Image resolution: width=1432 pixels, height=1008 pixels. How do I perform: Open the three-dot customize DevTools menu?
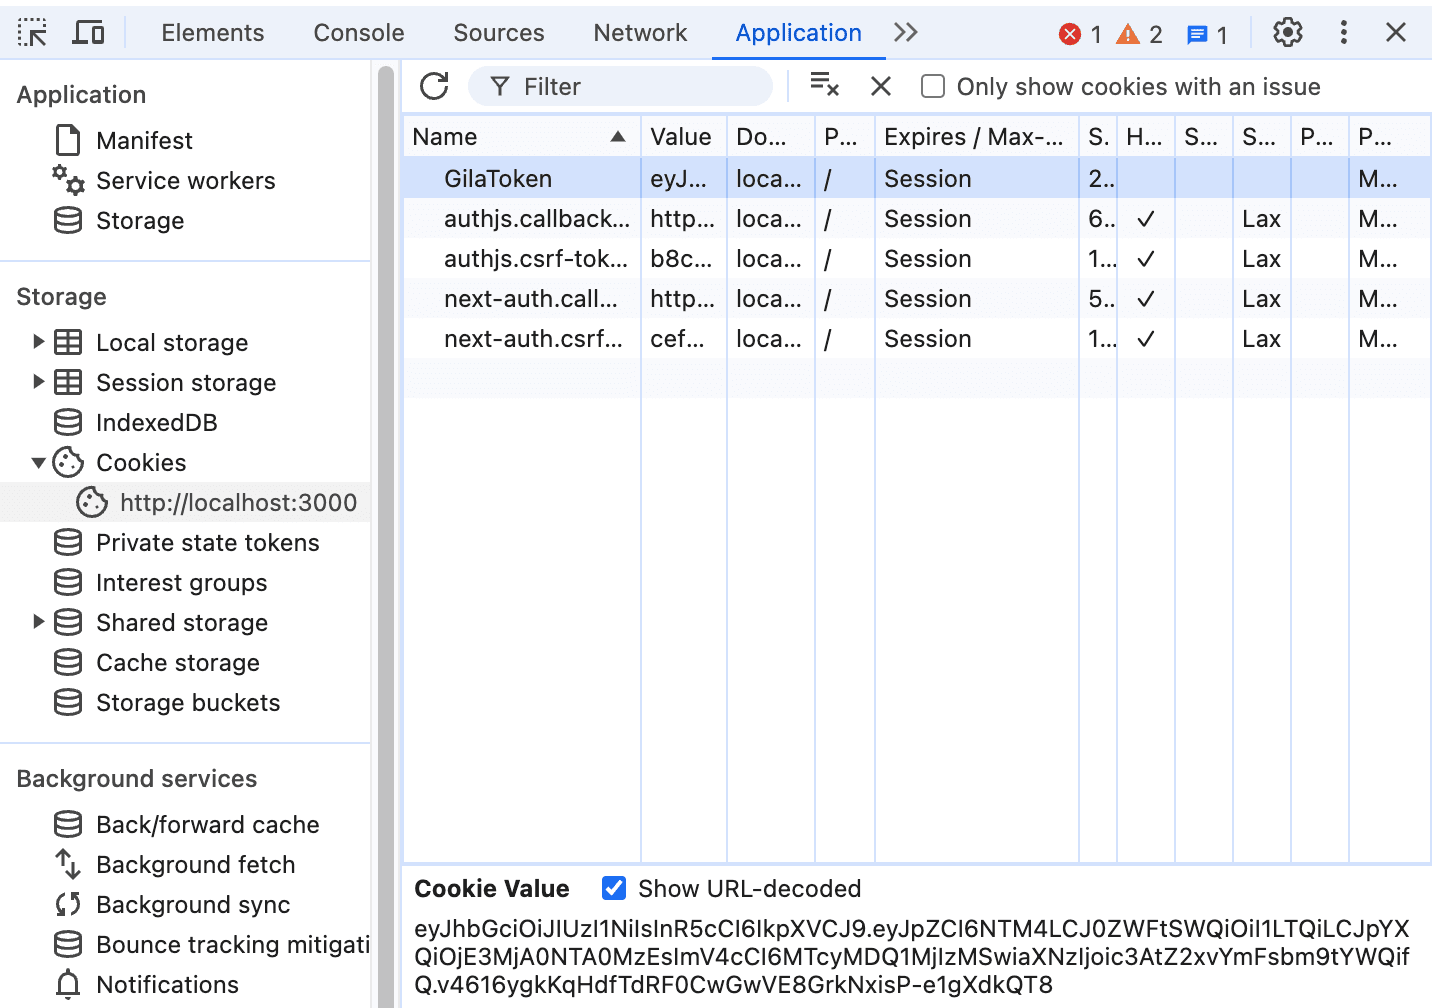[1343, 33]
